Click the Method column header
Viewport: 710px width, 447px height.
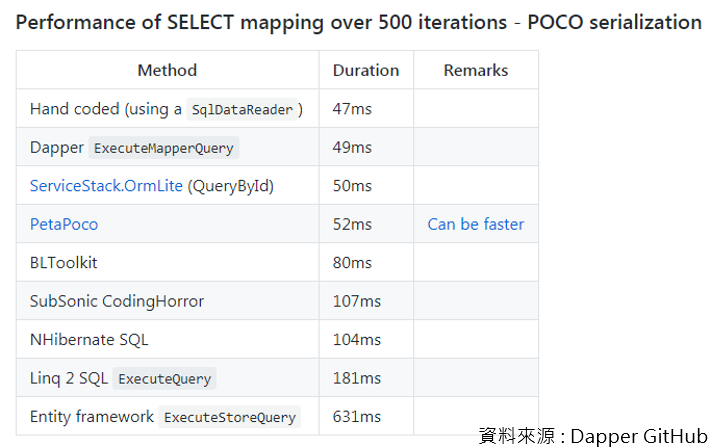(x=167, y=71)
